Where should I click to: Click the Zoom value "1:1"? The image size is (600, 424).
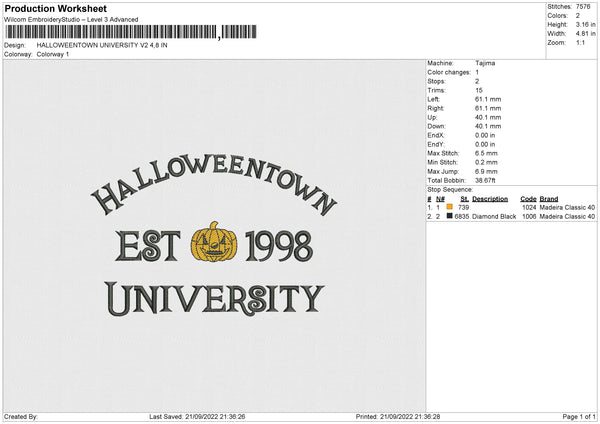[x=580, y=42]
